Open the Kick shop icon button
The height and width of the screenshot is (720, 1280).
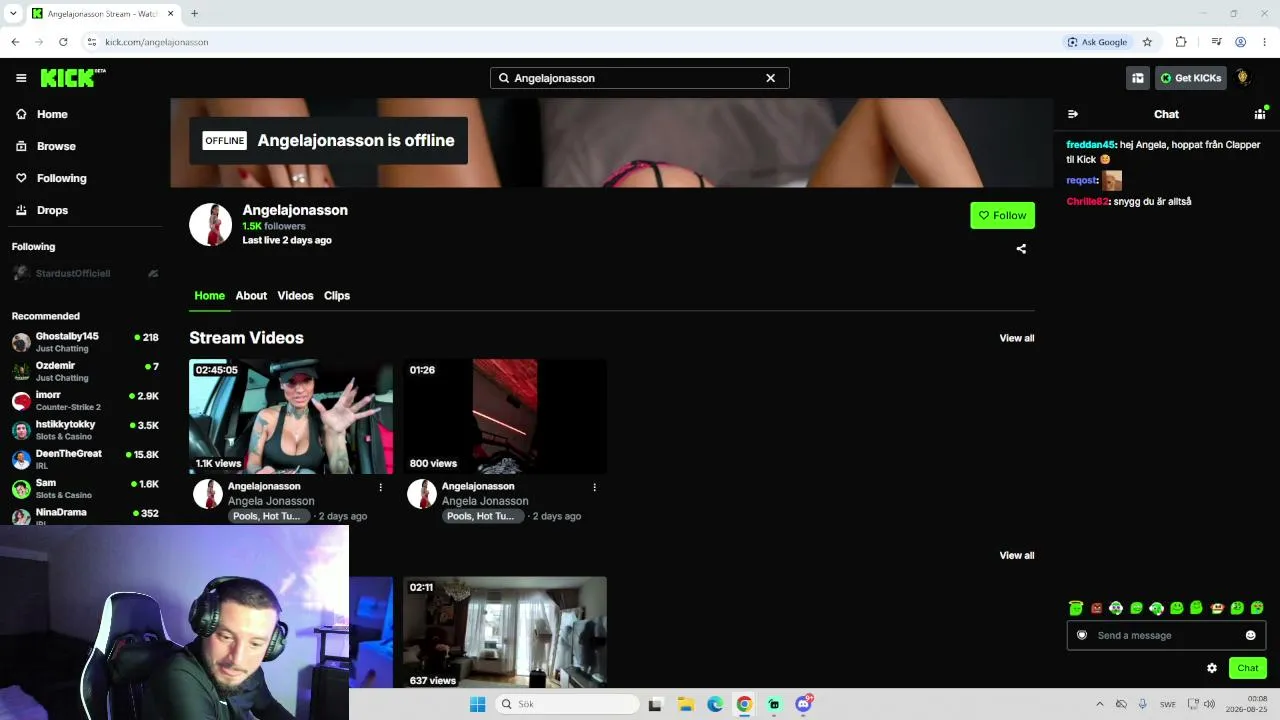click(x=1137, y=78)
